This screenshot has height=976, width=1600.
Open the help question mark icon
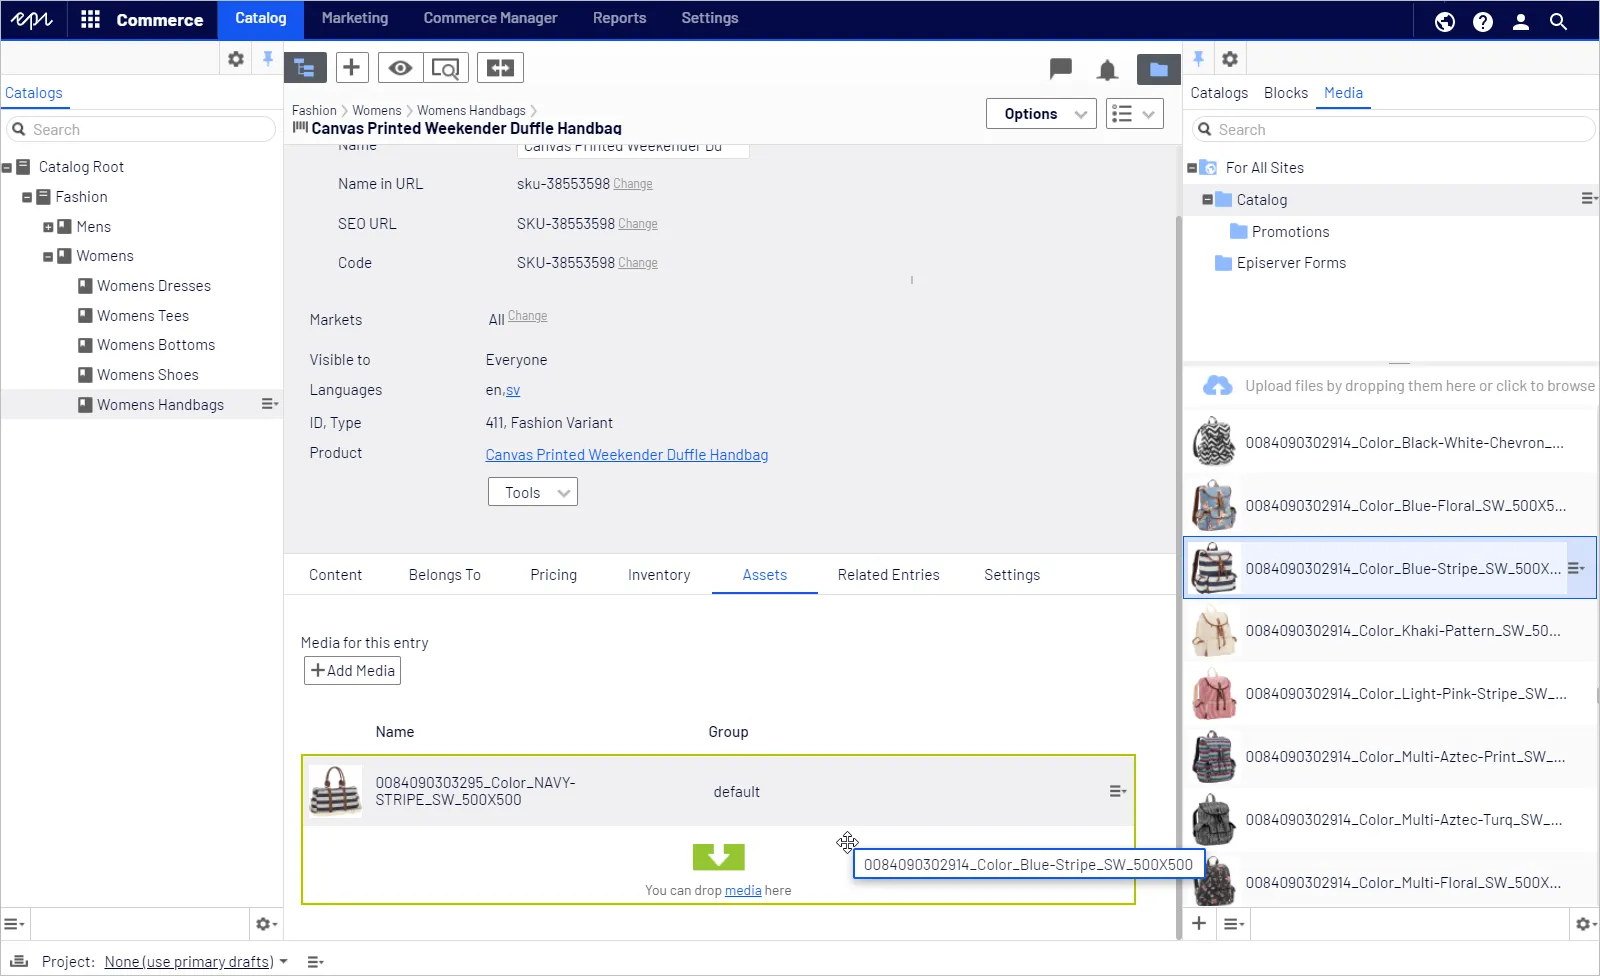click(1483, 21)
